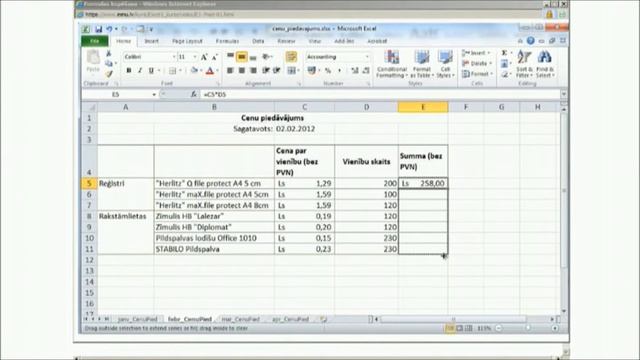Switch to mar_CenuPied sheet tab
This screenshot has height=360, width=640.
tap(240, 319)
